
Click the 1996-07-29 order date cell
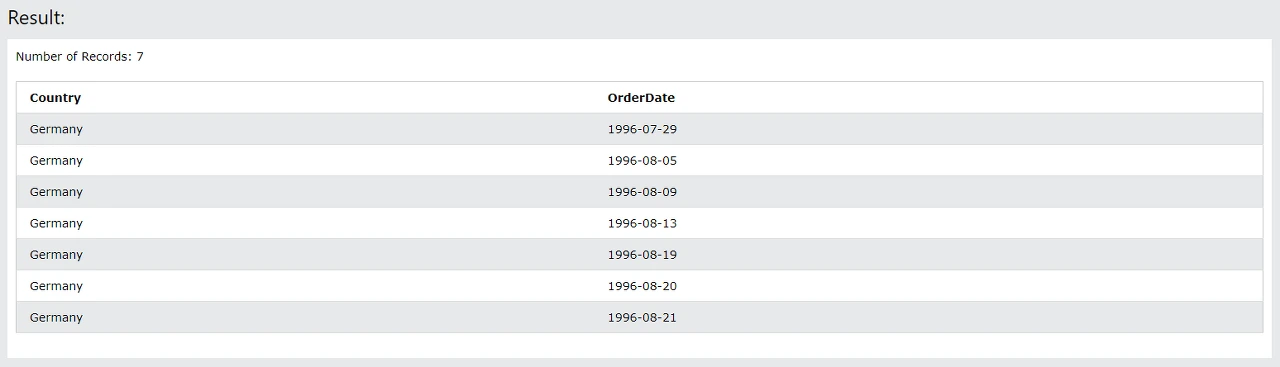642,129
